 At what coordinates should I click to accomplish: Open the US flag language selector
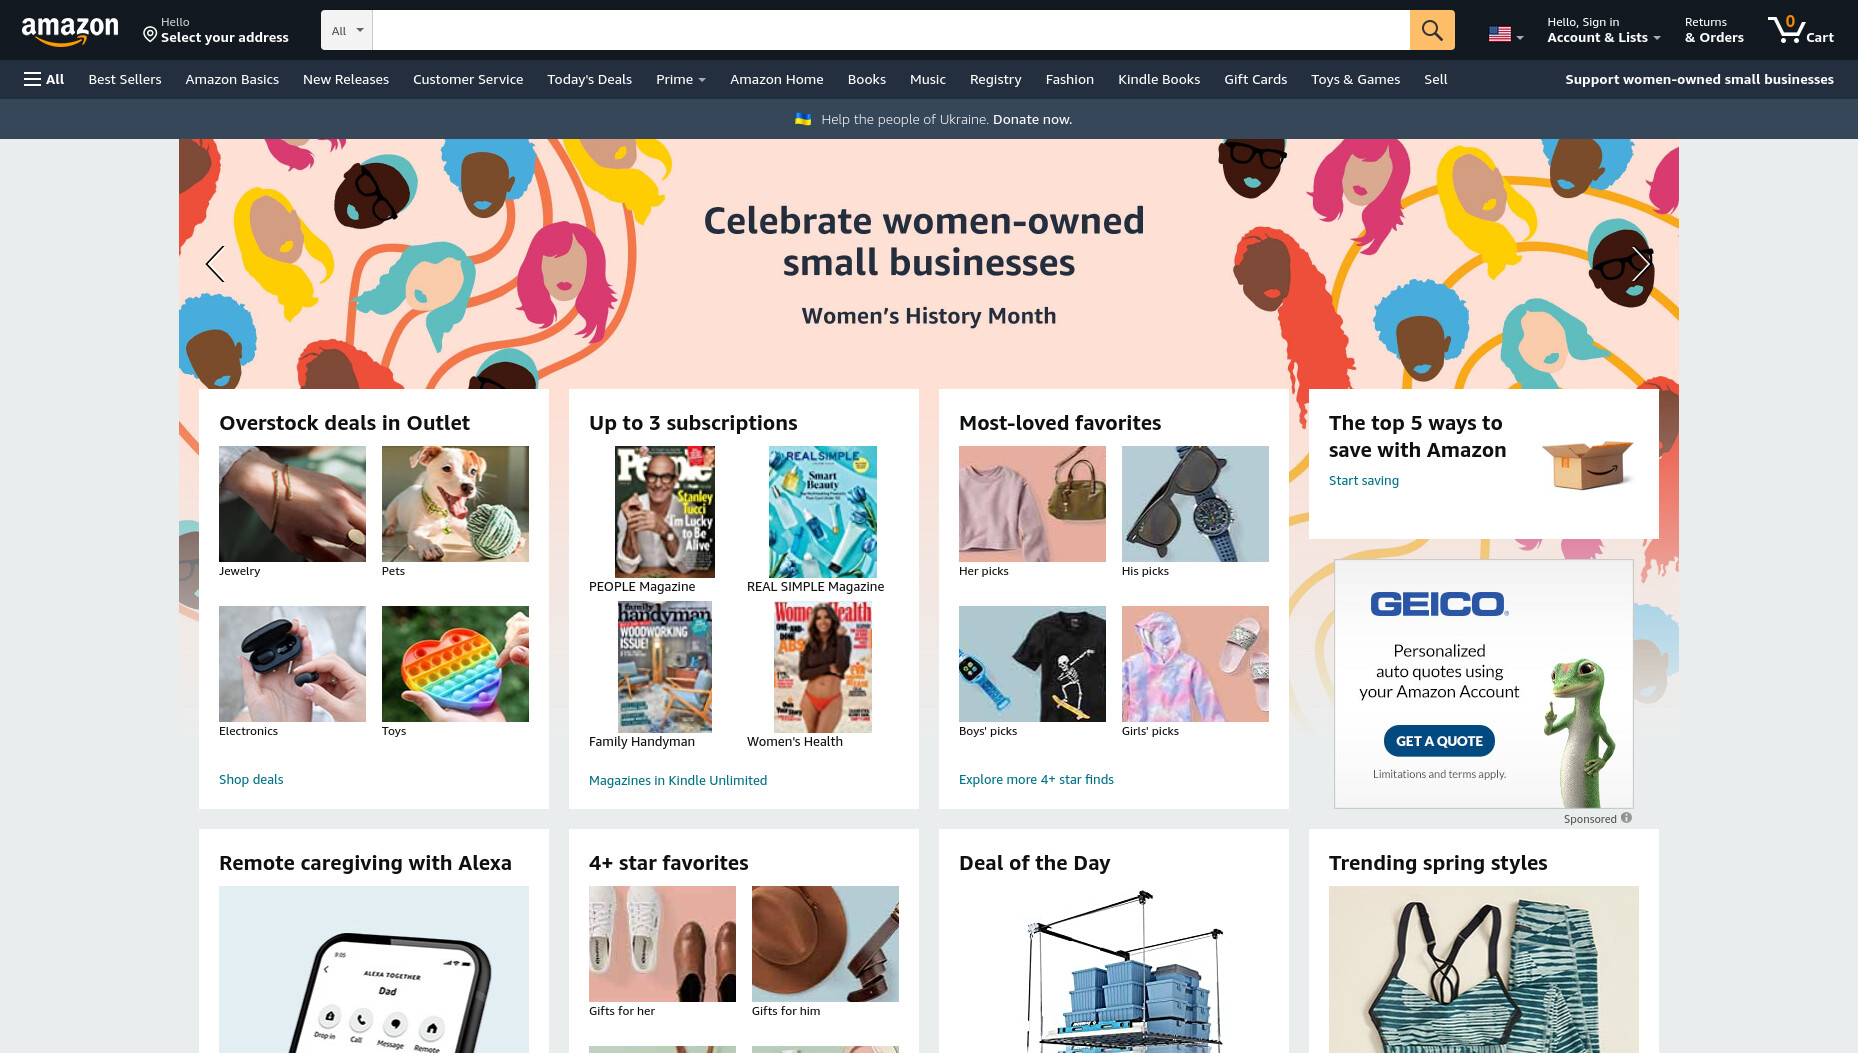(x=1506, y=34)
